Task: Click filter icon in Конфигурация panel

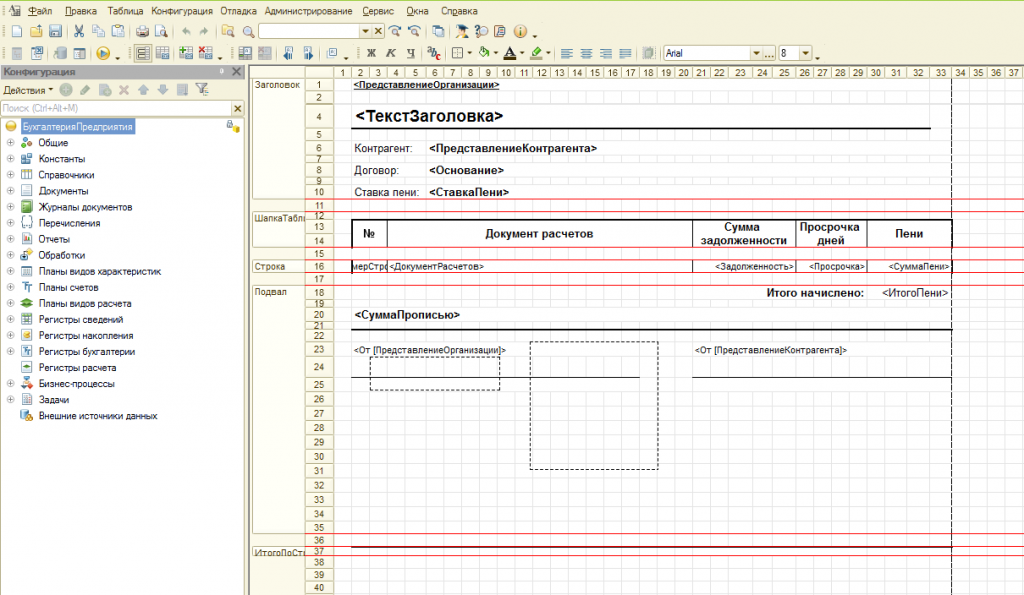Action: [201, 90]
